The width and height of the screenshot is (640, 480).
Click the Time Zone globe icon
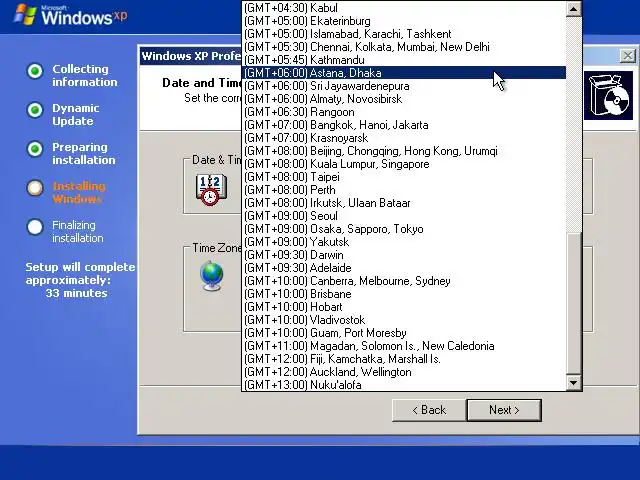coord(211,276)
